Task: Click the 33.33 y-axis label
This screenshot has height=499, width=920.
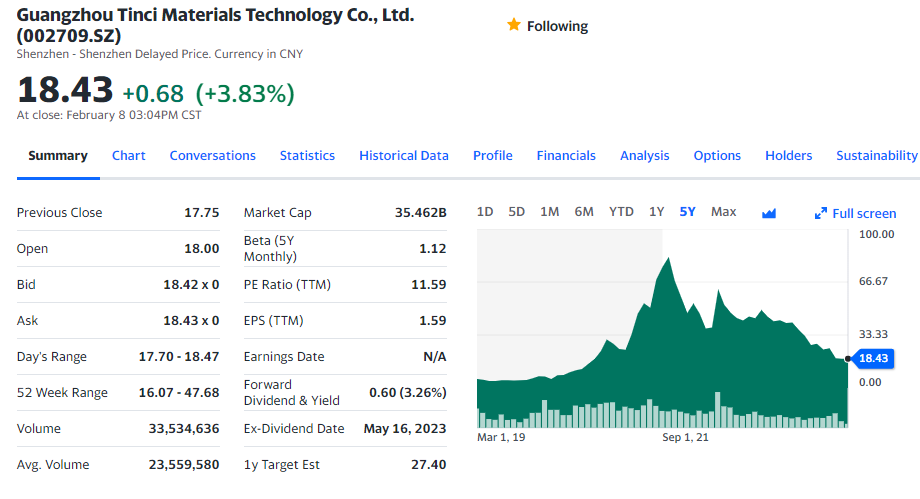Action: point(874,334)
